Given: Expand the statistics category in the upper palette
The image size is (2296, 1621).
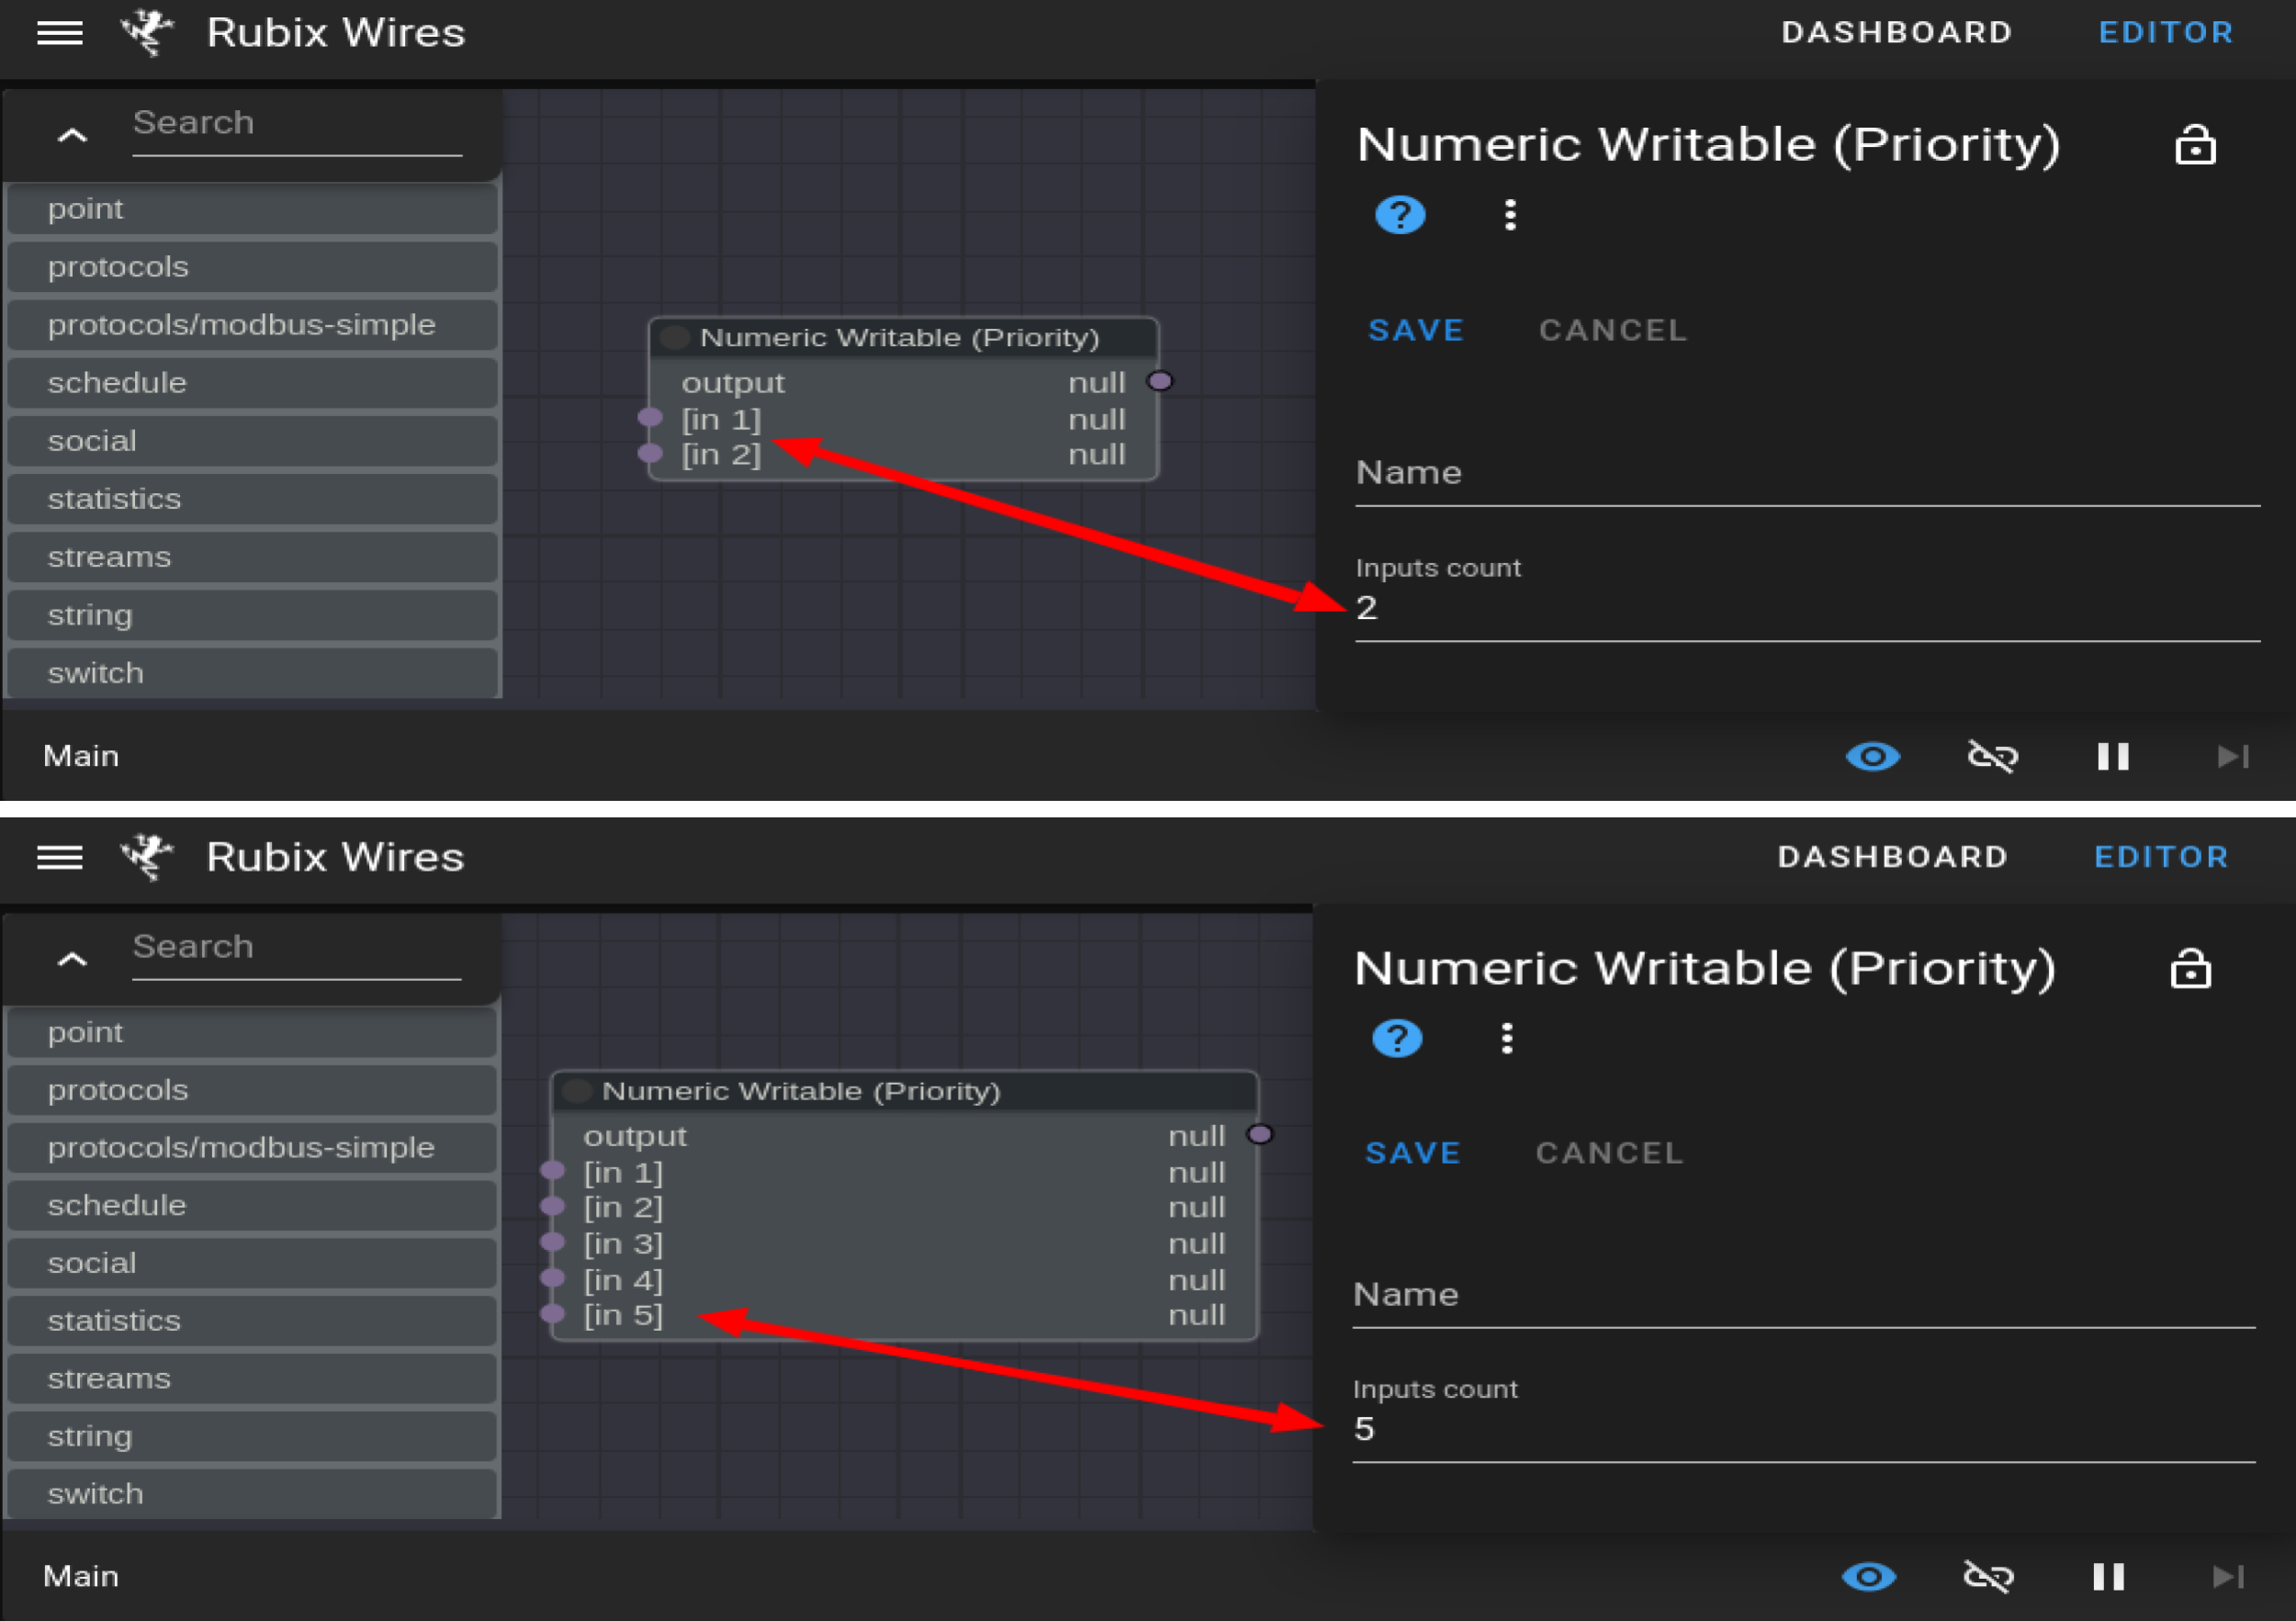Looking at the screenshot, I should (253, 499).
